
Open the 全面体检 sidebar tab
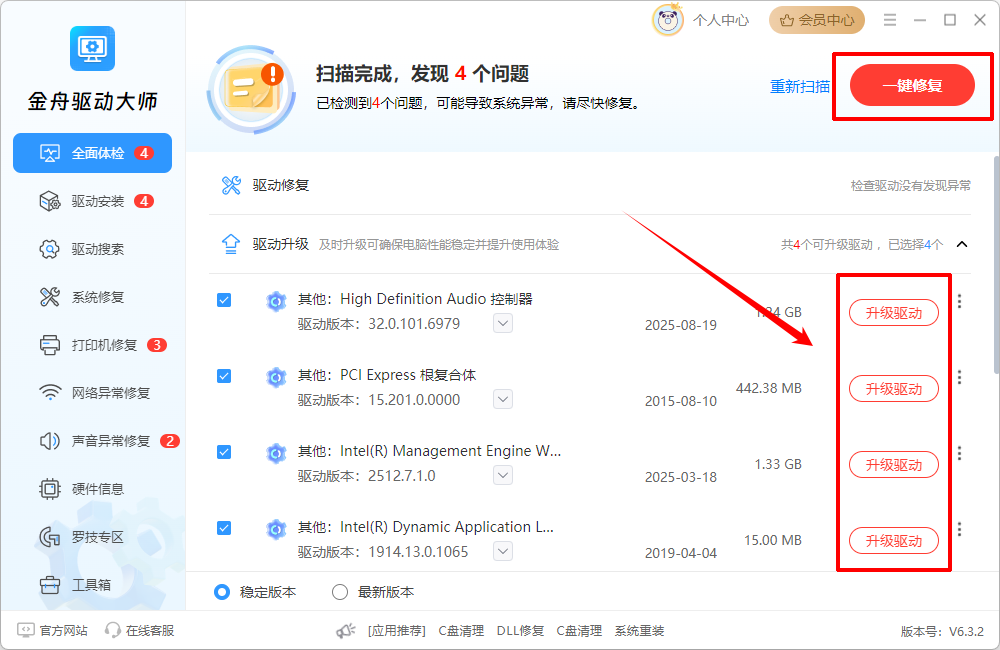[x=92, y=153]
